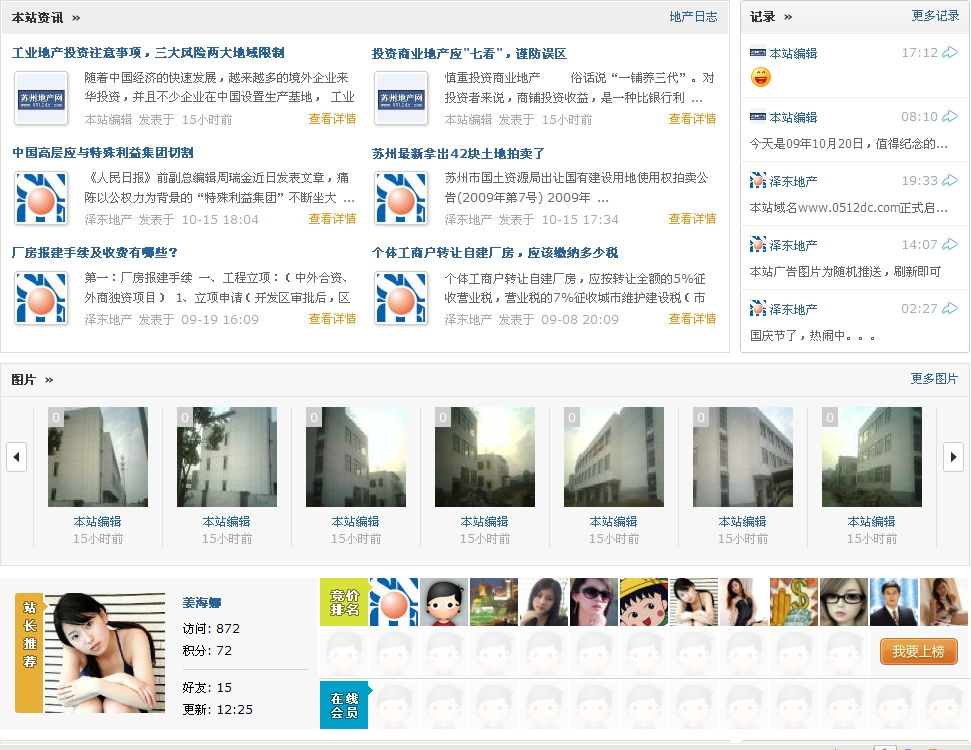The height and width of the screenshot is (750, 971).
Task: Open the Chibi Maruko cartoon avatar in the ranking
Action: [x=644, y=602]
